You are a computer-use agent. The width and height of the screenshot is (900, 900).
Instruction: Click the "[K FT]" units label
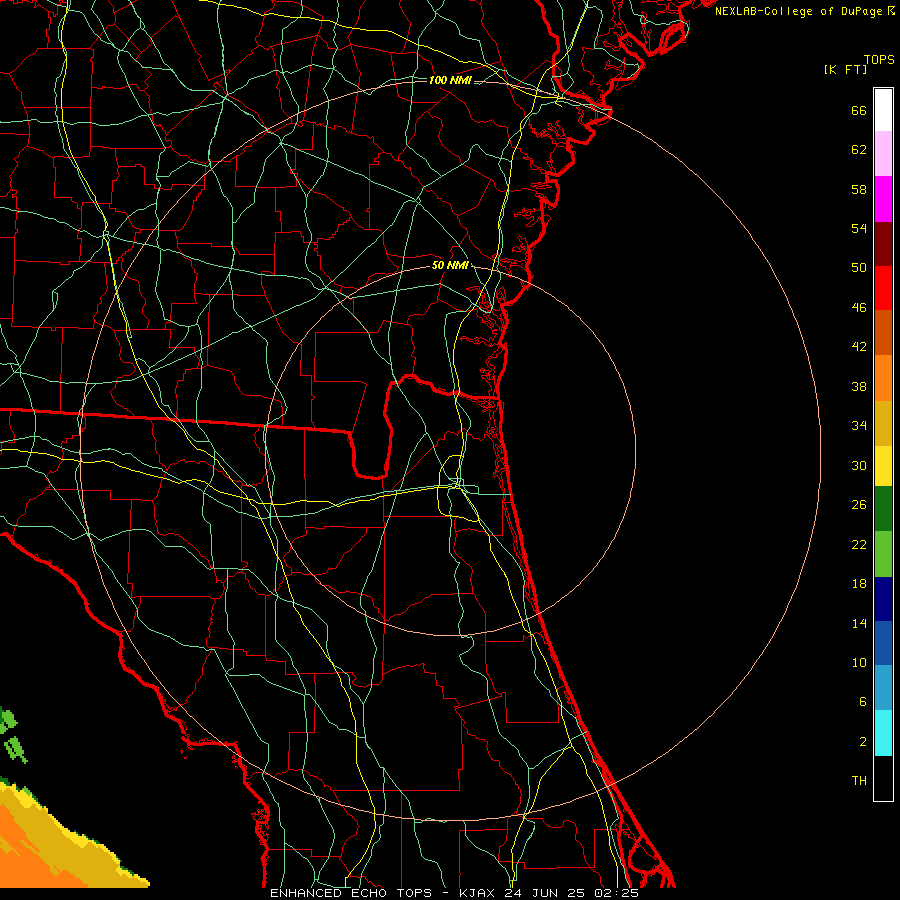[x=845, y=69]
